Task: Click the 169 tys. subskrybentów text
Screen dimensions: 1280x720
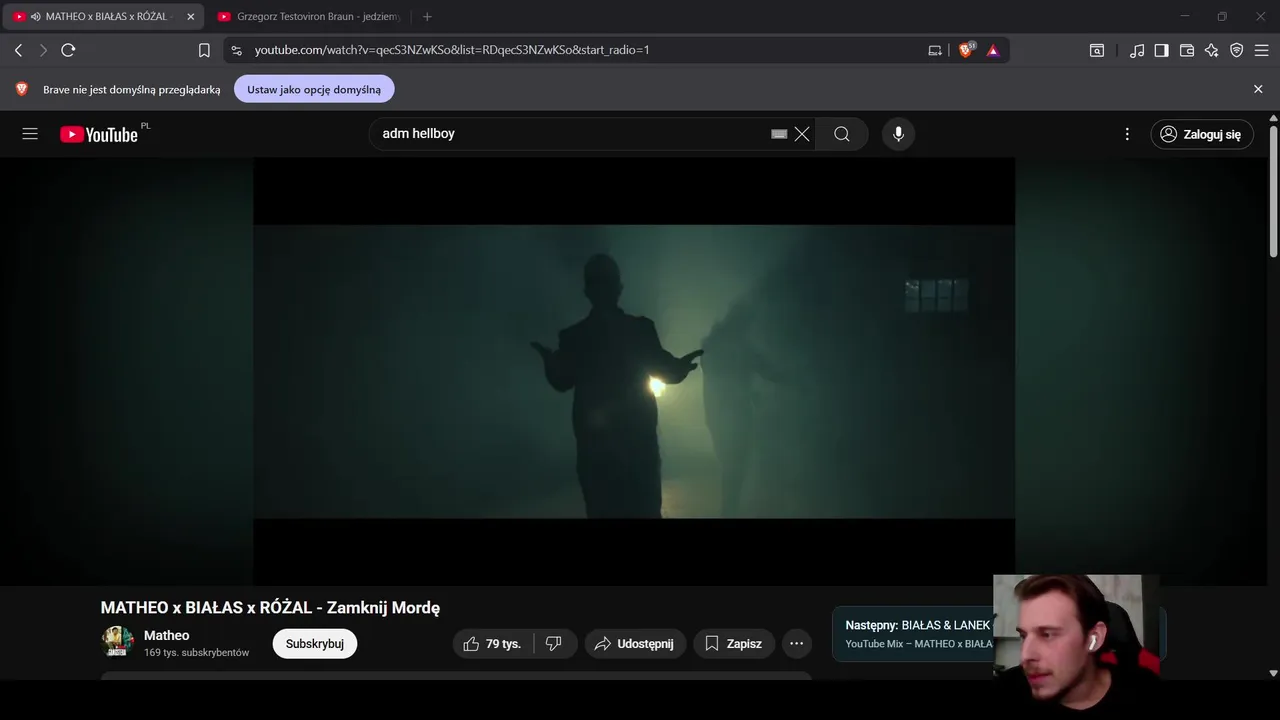Action: [x=196, y=652]
